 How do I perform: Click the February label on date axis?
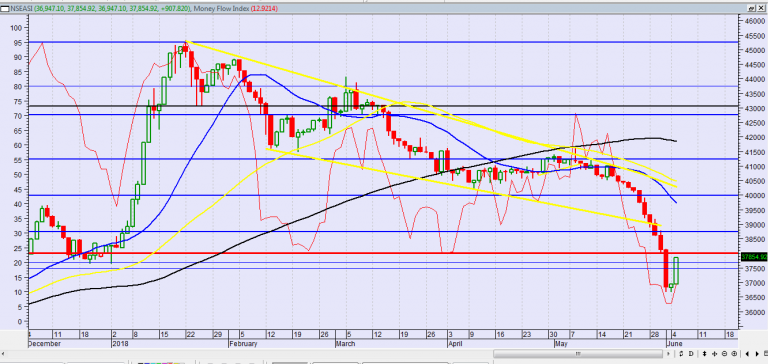(x=243, y=343)
